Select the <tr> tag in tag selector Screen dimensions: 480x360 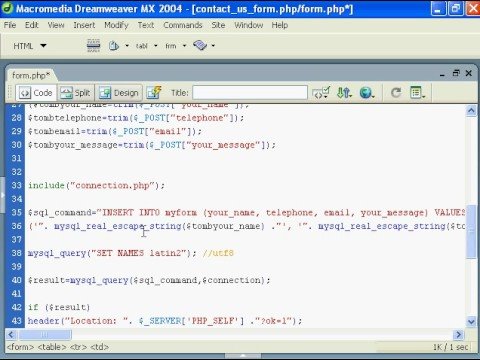pos(78,347)
